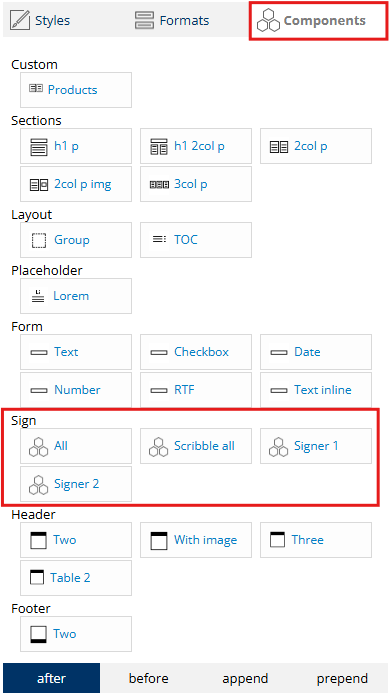Add Lorem placeholder text
389x695 pixels.
(x=76, y=296)
